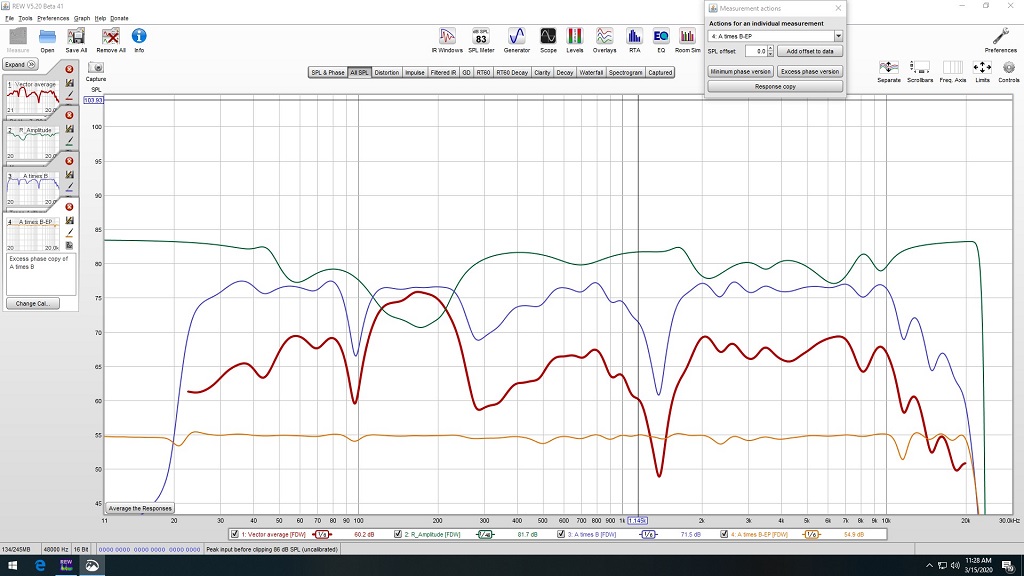Click the Capture camera icon
This screenshot has height=576, width=1024.
point(96,67)
